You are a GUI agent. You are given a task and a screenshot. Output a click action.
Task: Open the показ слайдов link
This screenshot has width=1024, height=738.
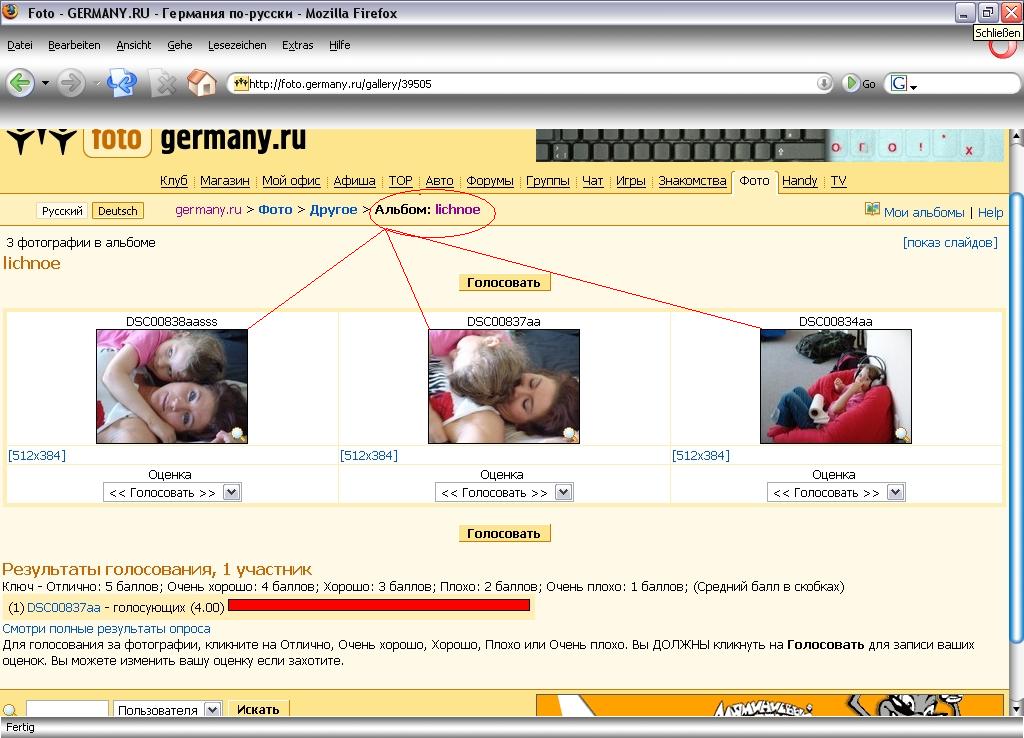pos(949,243)
